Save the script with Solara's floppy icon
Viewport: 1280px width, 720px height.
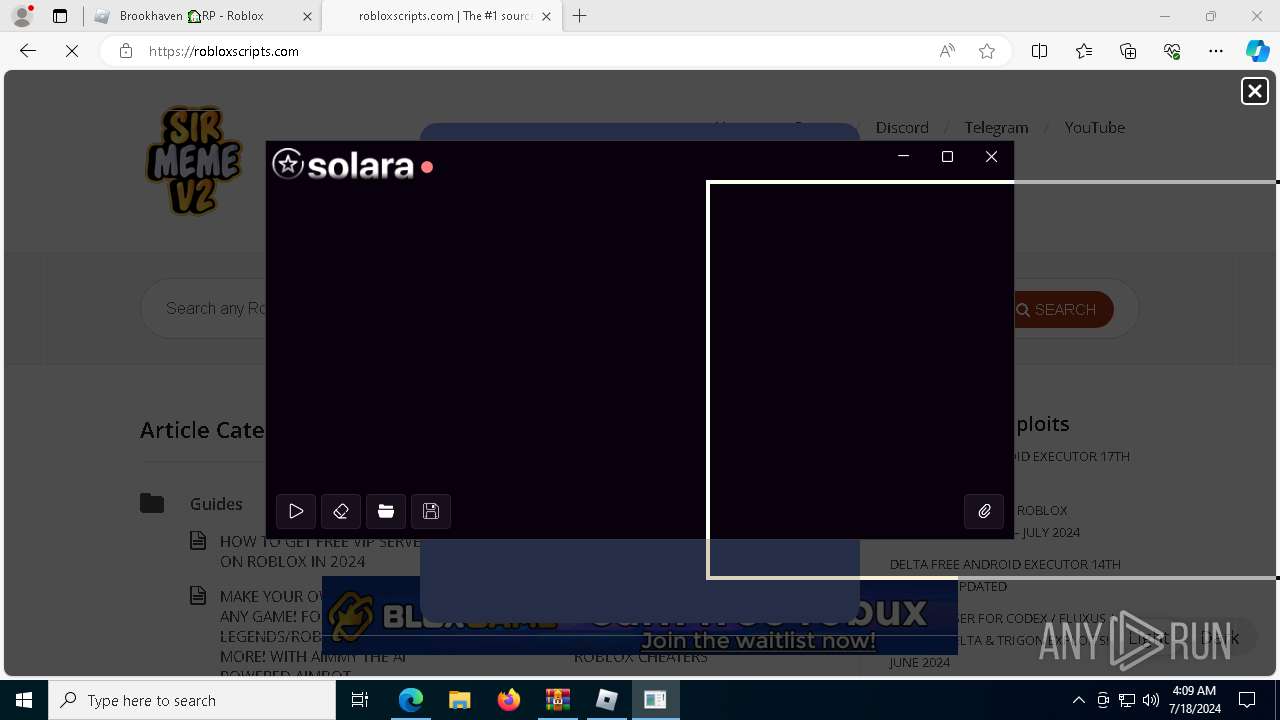tap(431, 511)
